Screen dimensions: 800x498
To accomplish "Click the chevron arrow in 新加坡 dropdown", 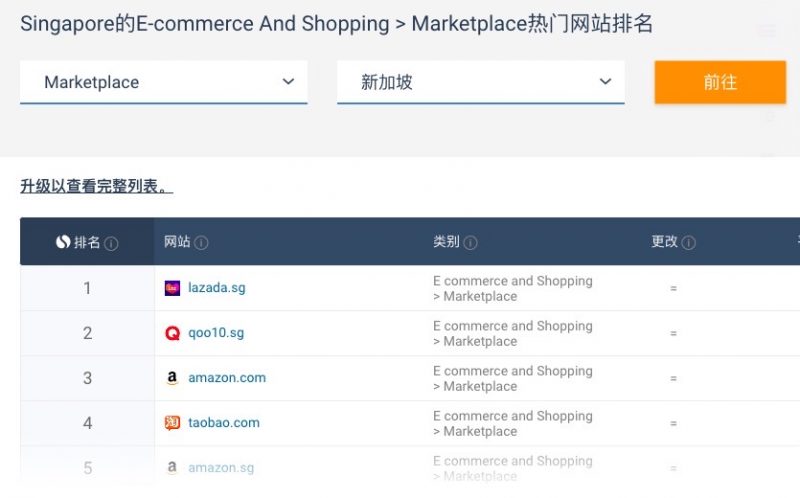I will (x=606, y=82).
